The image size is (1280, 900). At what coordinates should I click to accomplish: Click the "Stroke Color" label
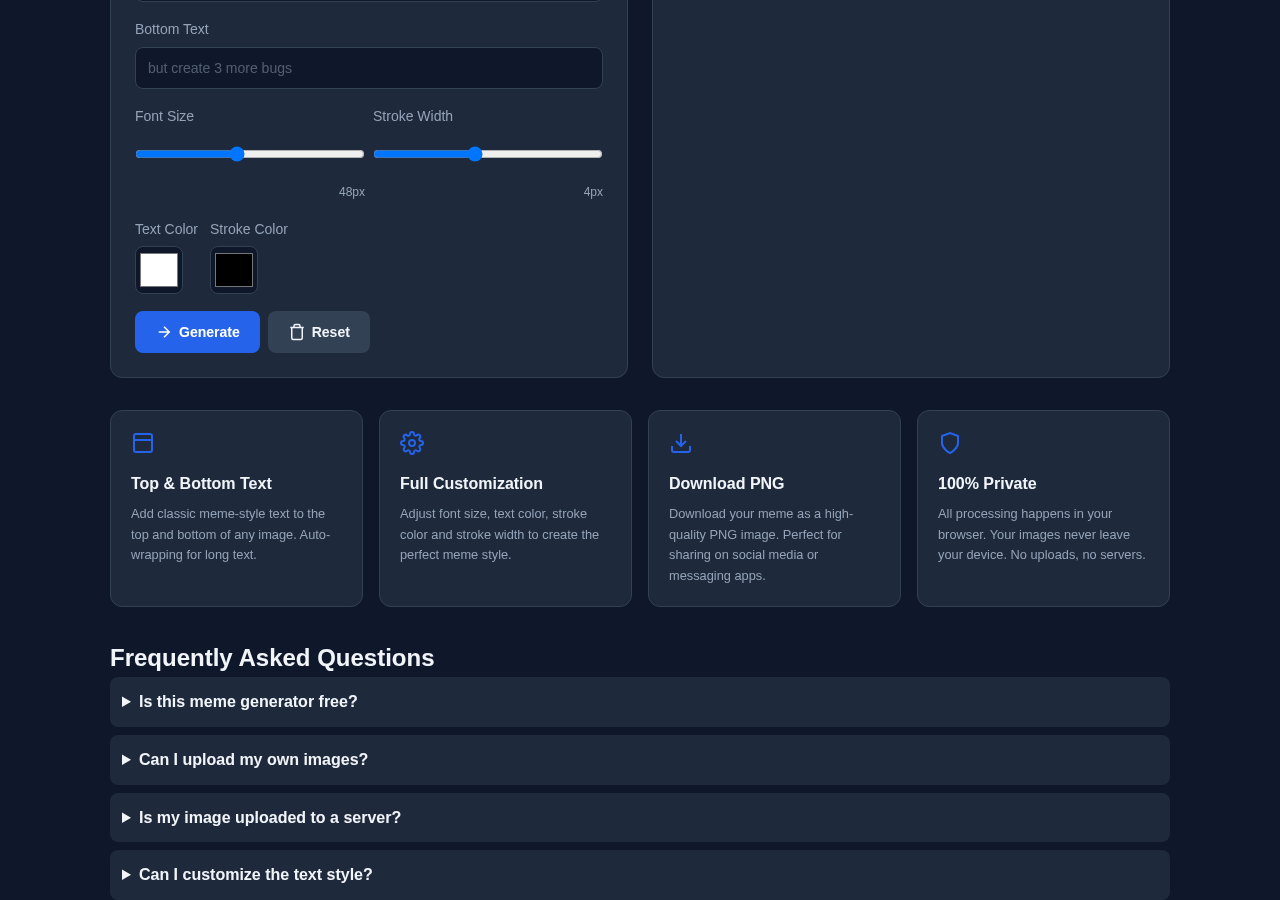coord(249,229)
